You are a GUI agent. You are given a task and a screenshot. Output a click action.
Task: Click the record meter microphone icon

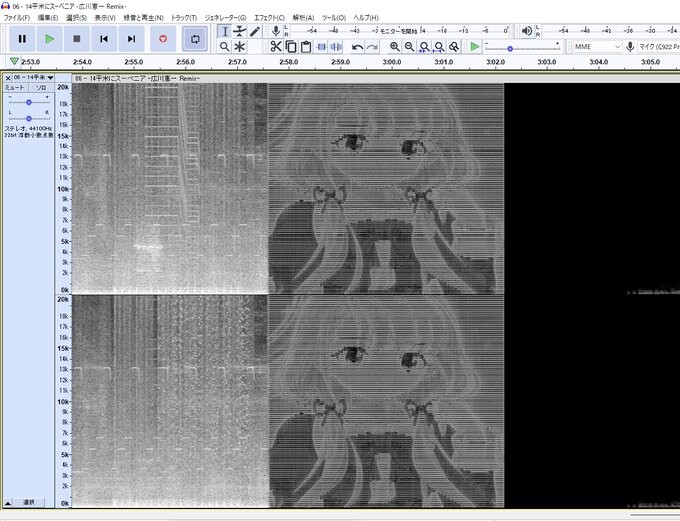(276, 31)
